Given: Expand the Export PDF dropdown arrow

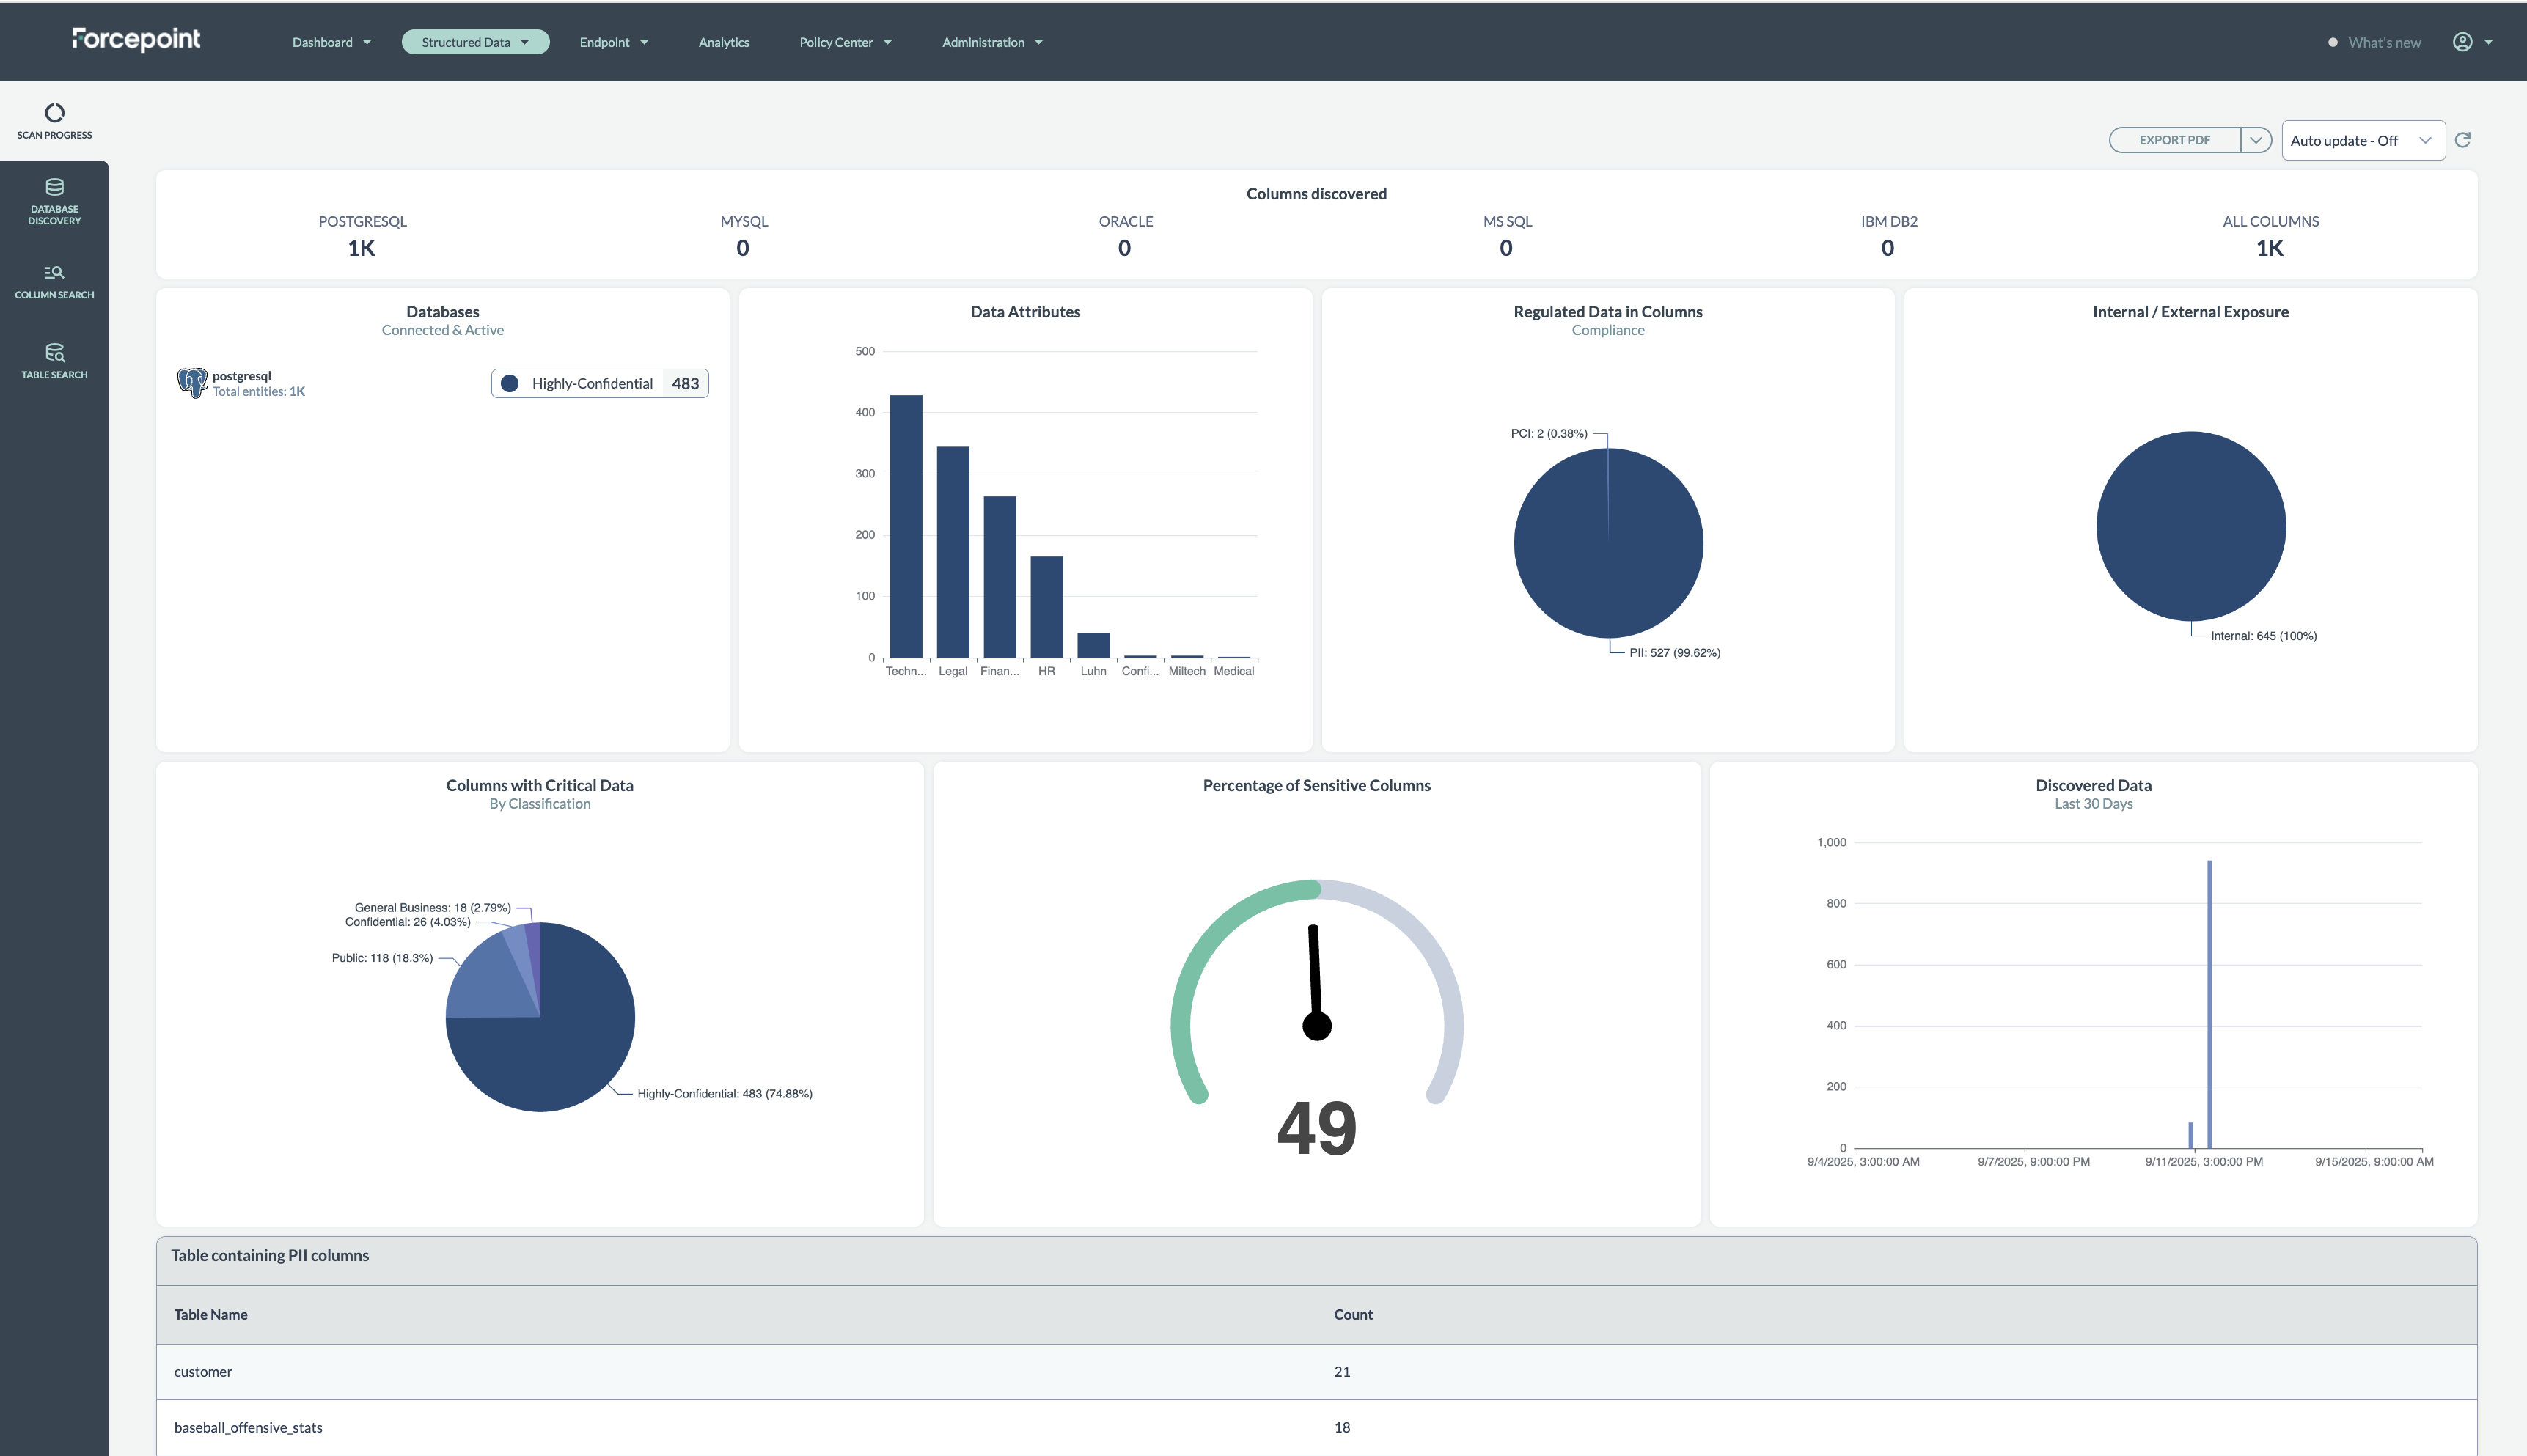Looking at the screenshot, I should point(2256,140).
